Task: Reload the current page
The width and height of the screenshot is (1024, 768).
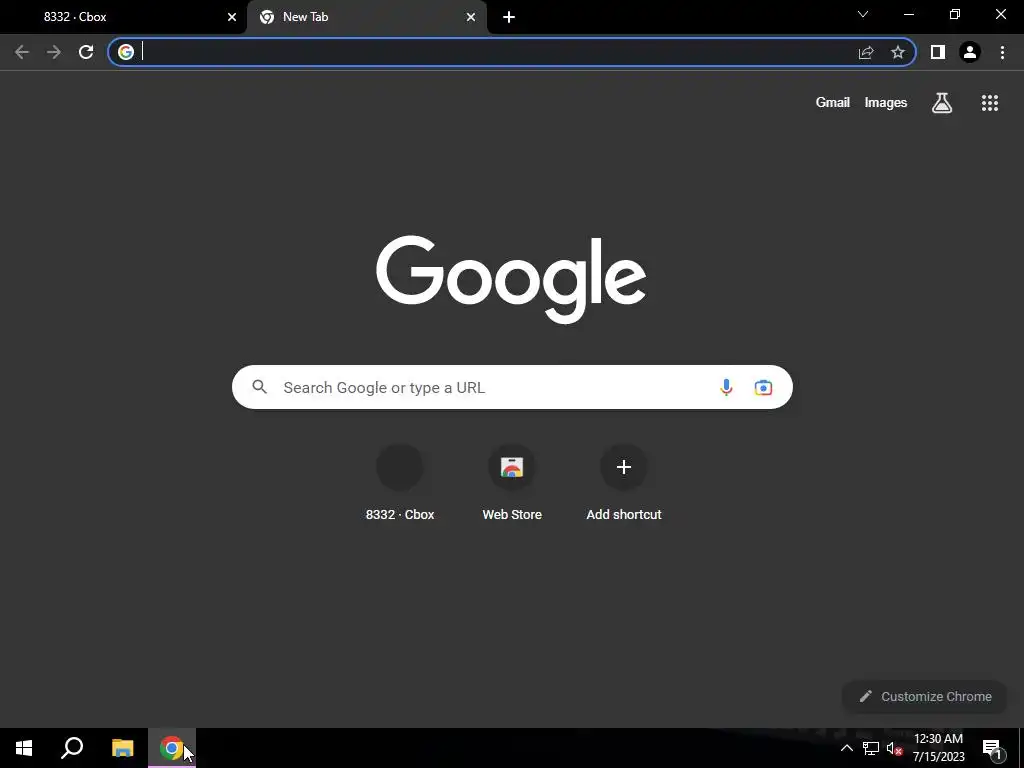Action: (86, 52)
